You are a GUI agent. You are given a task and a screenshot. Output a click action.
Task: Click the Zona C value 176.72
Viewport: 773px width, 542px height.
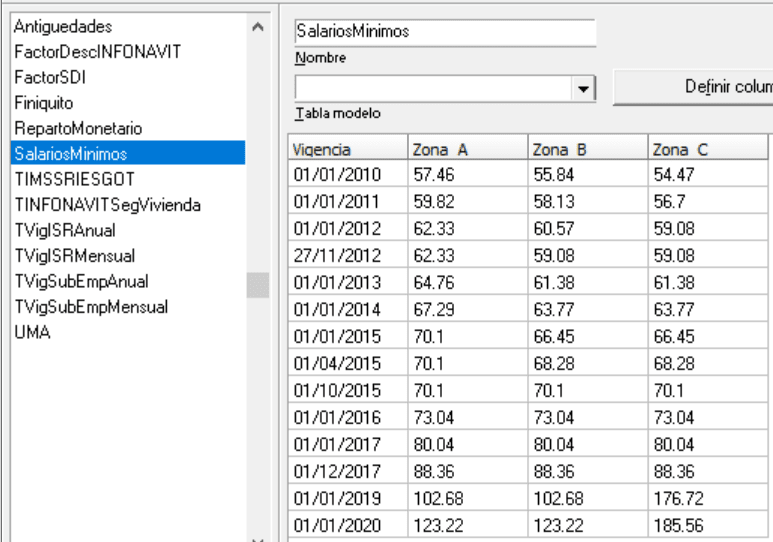click(706, 499)
